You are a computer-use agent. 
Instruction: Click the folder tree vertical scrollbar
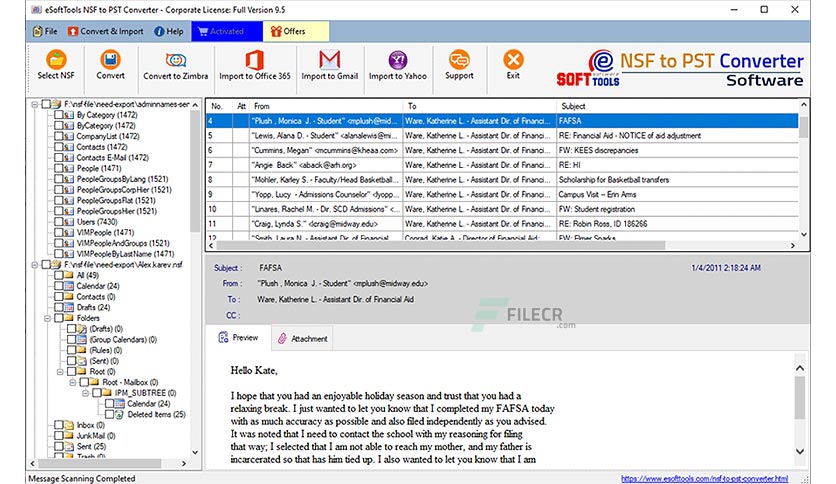click(195, 172)
